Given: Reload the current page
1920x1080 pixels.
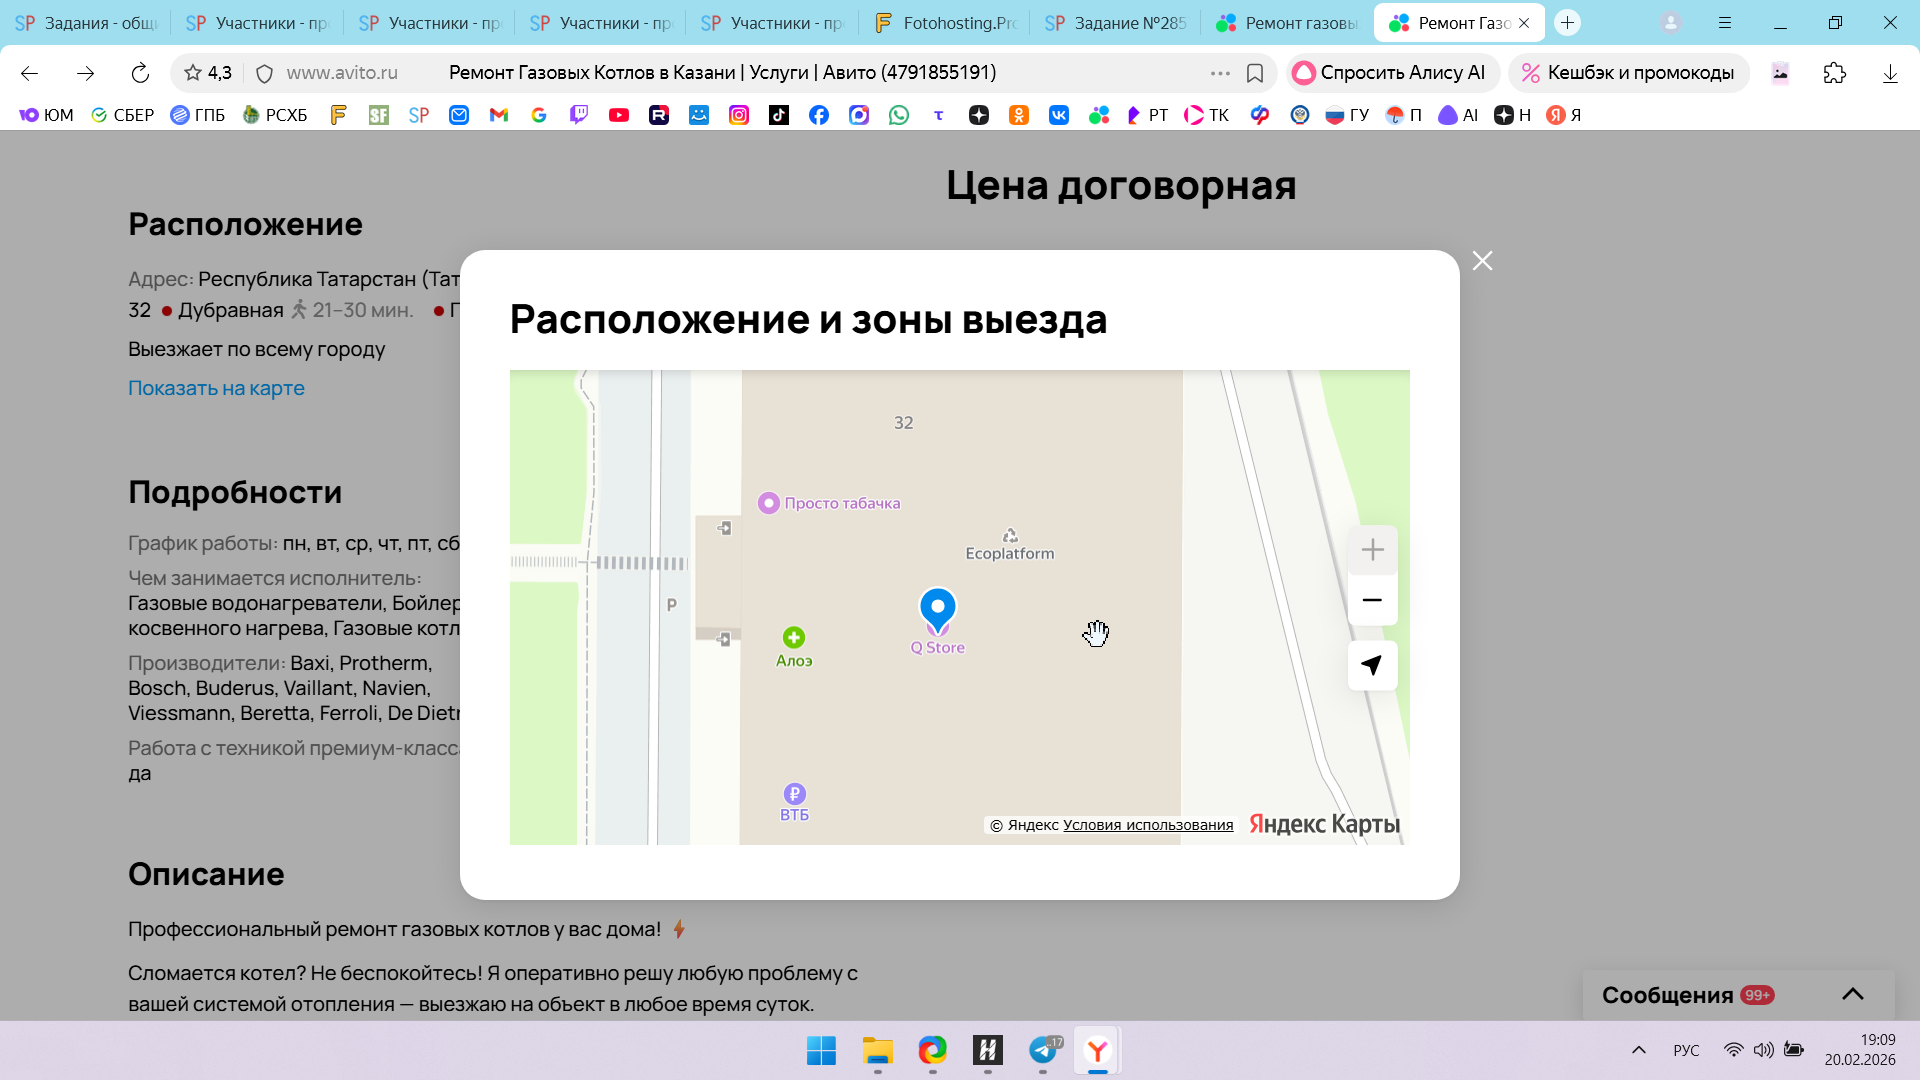Looking at the screenshot, I should 140,73.
